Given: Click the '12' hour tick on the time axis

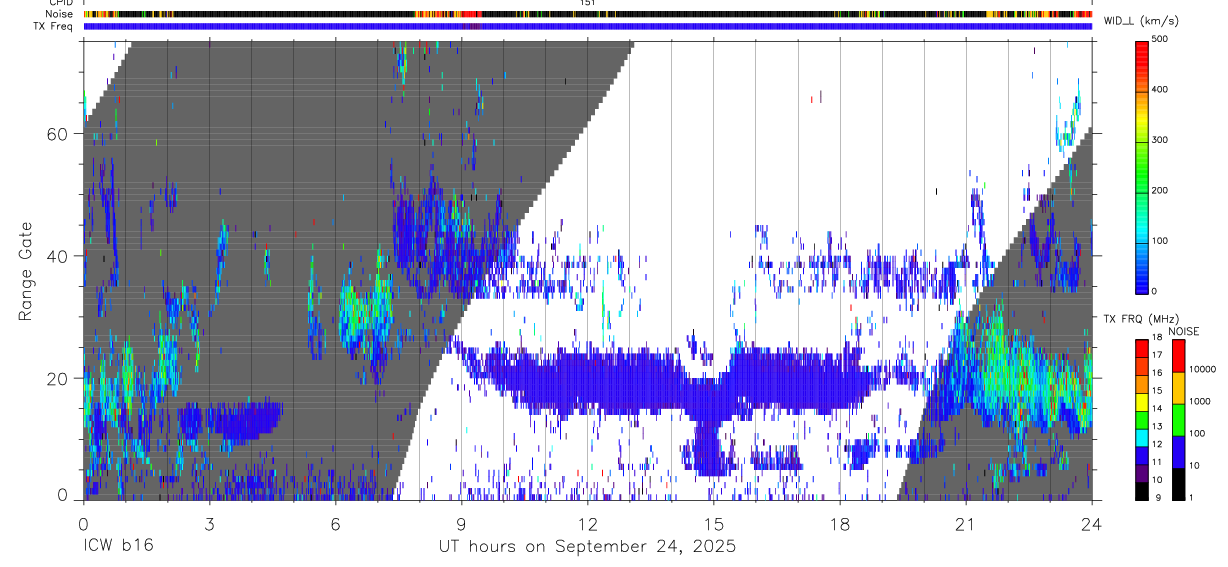Looking at the screenshot, I should tap(587, 523).
